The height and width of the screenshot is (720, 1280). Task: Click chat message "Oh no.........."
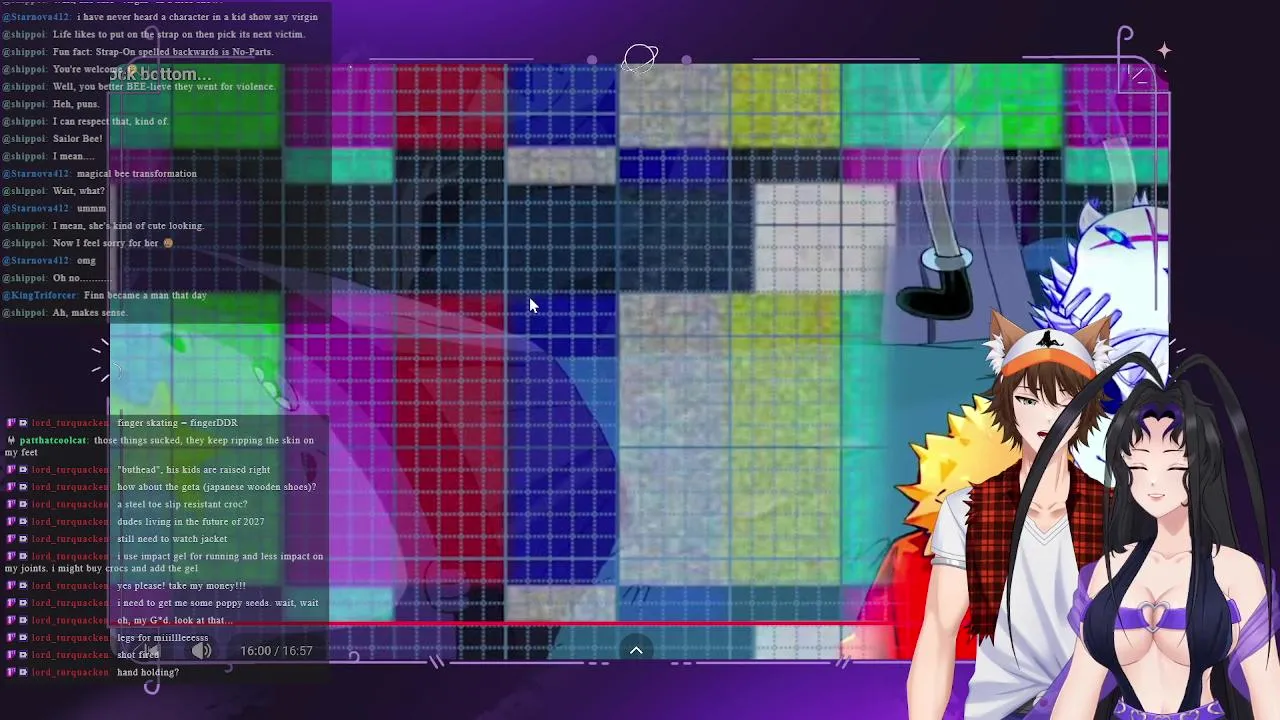pos(81,278)
